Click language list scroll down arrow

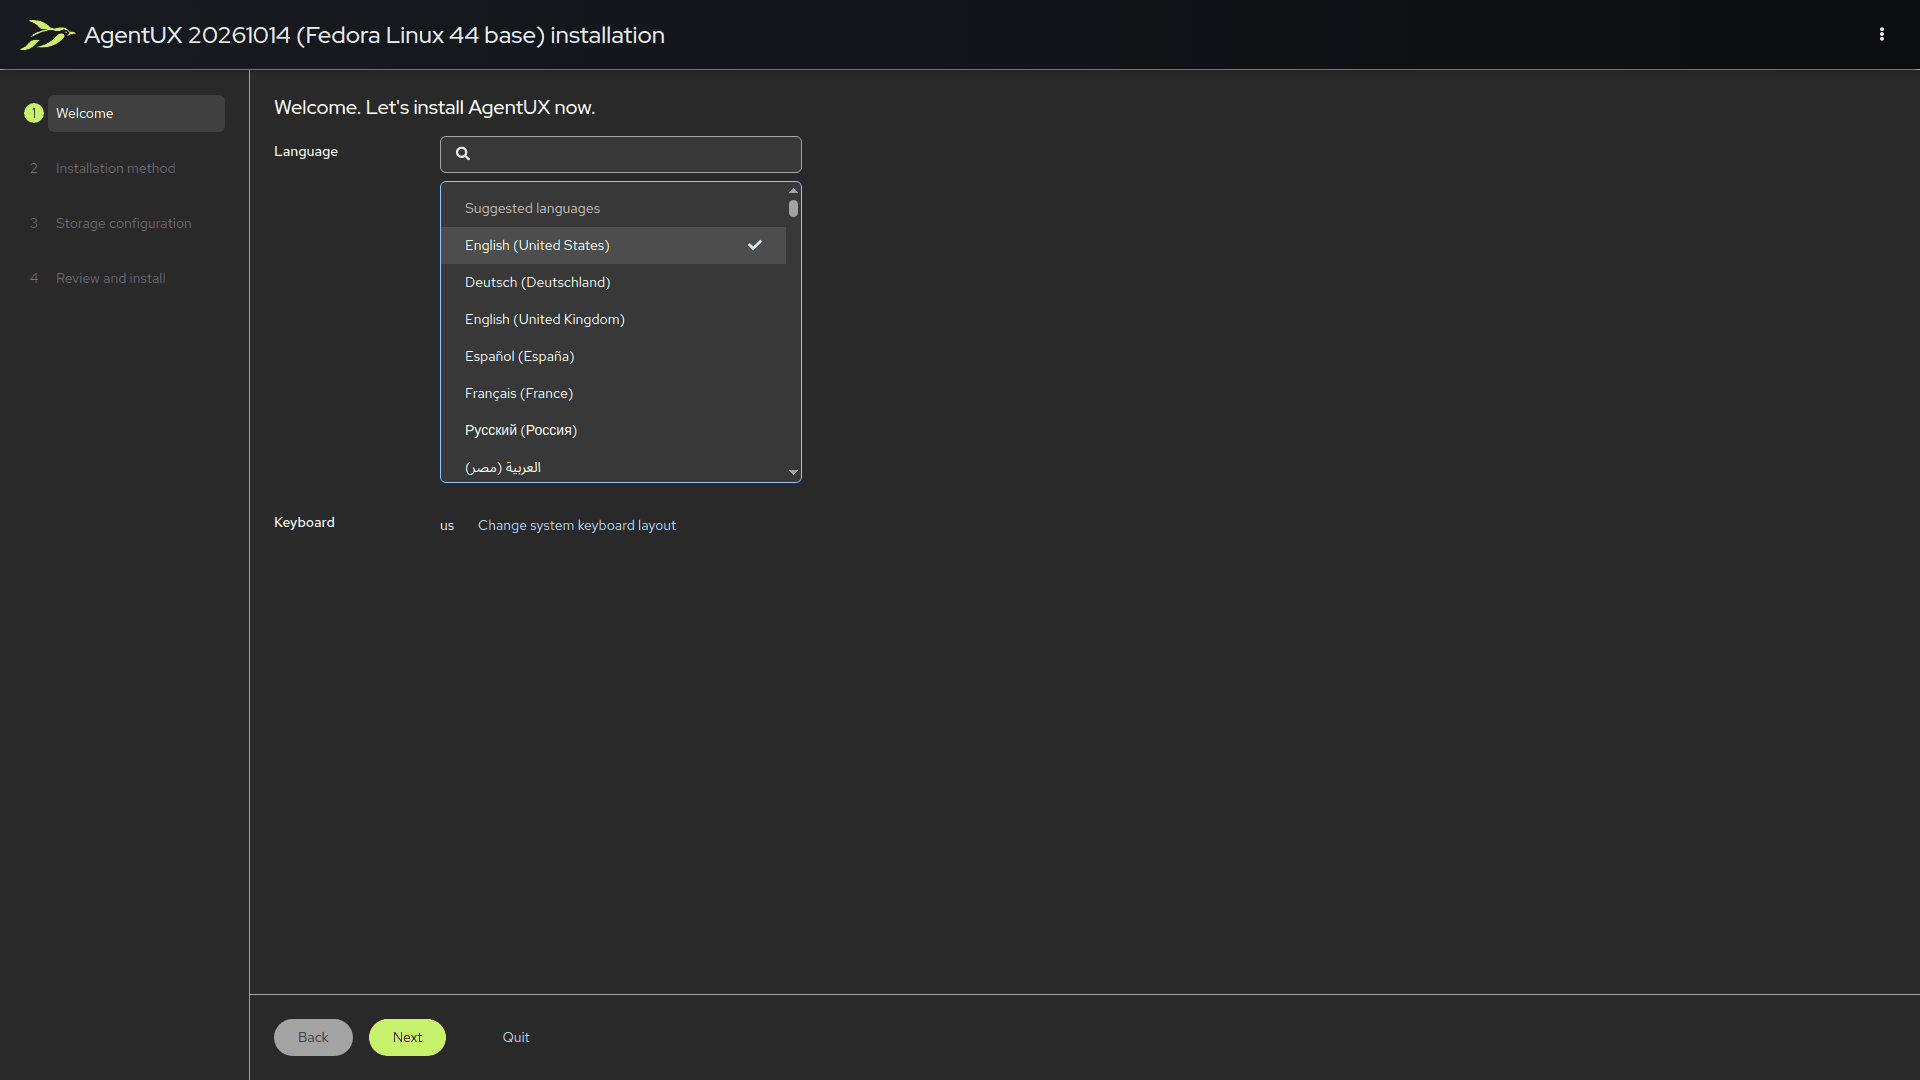click(x=793, y=472)
